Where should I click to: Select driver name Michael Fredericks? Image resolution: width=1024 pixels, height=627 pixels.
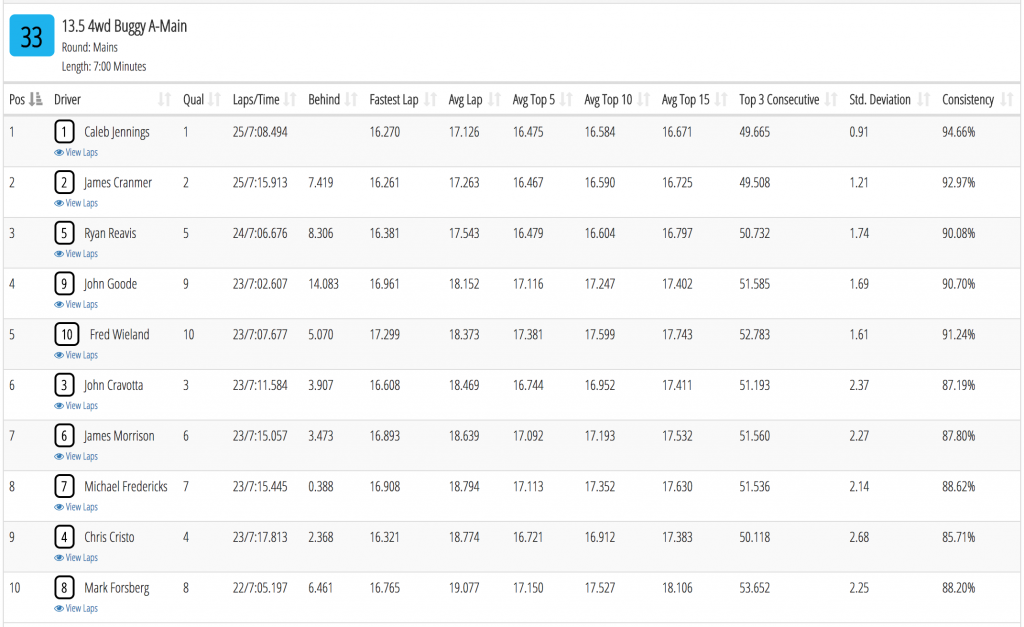coord(126,487)
